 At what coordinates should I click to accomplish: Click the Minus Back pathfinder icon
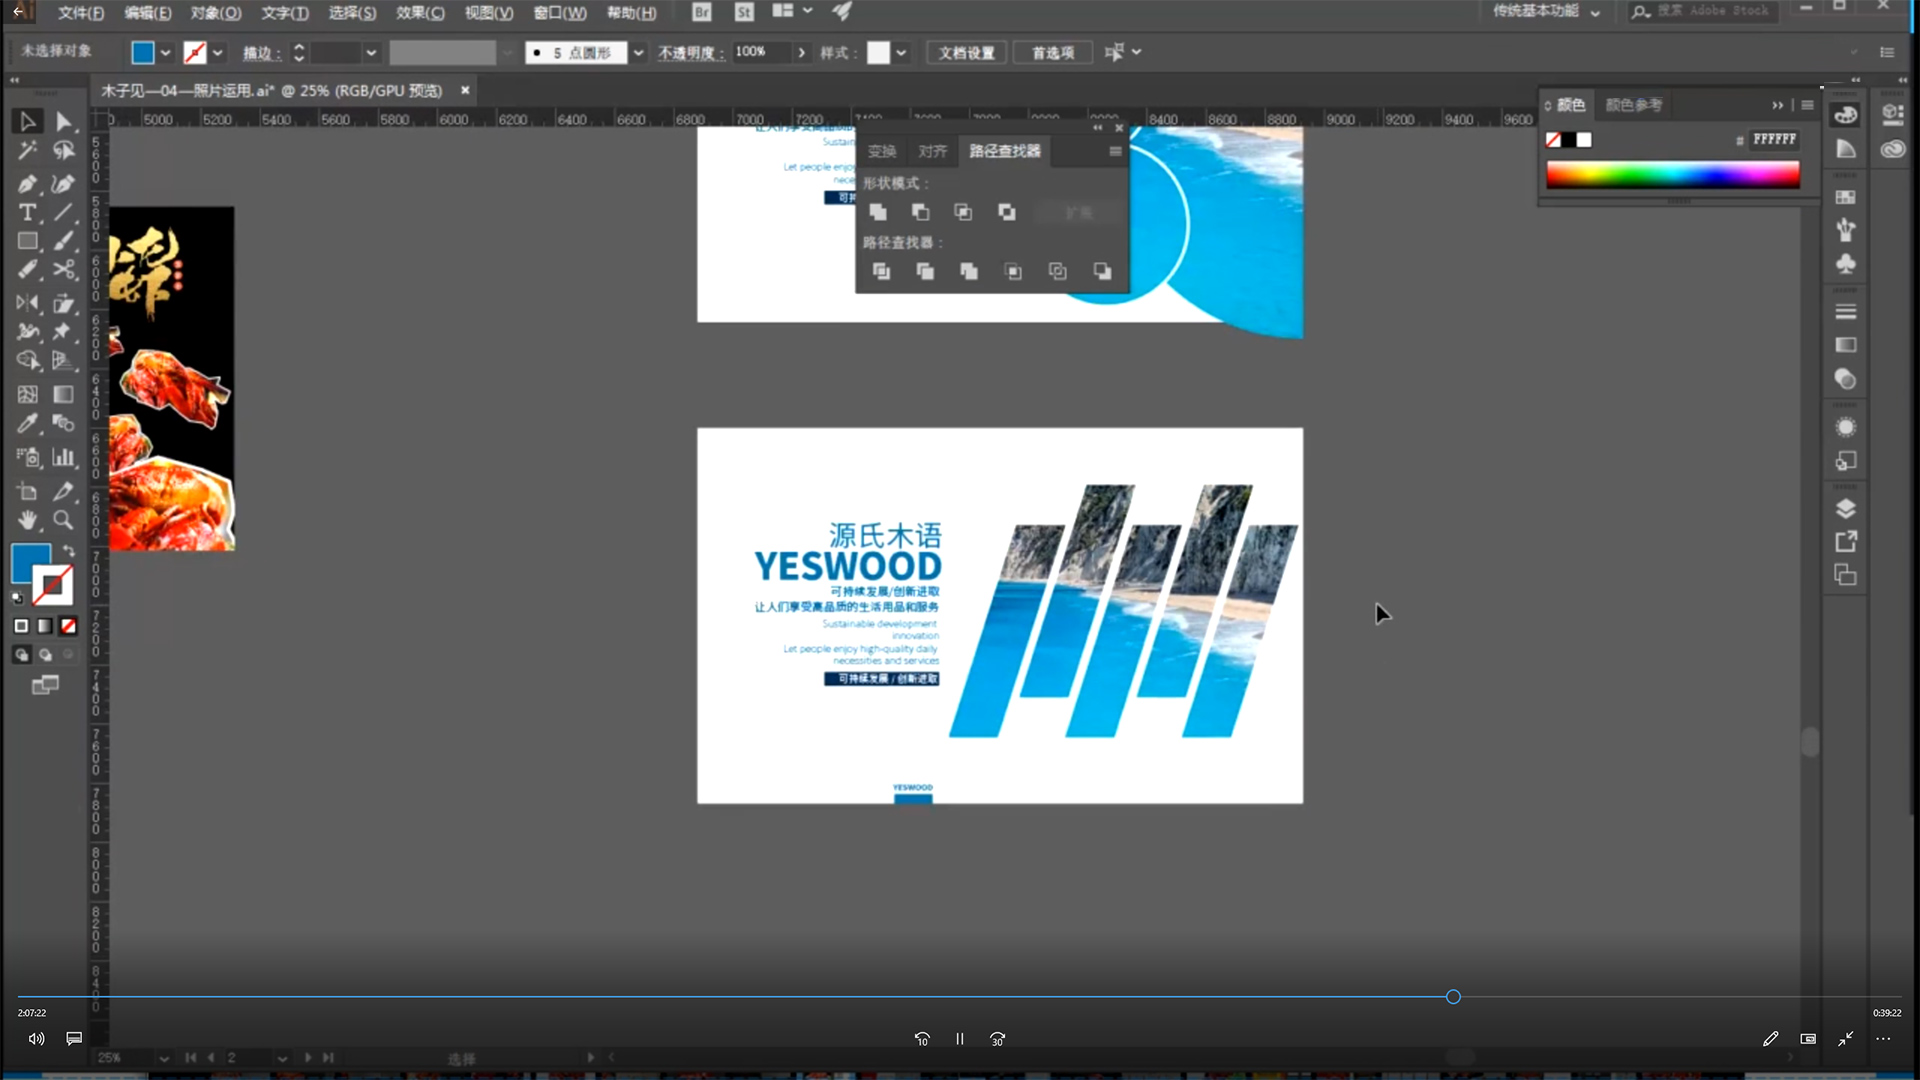coord(1102,271)
